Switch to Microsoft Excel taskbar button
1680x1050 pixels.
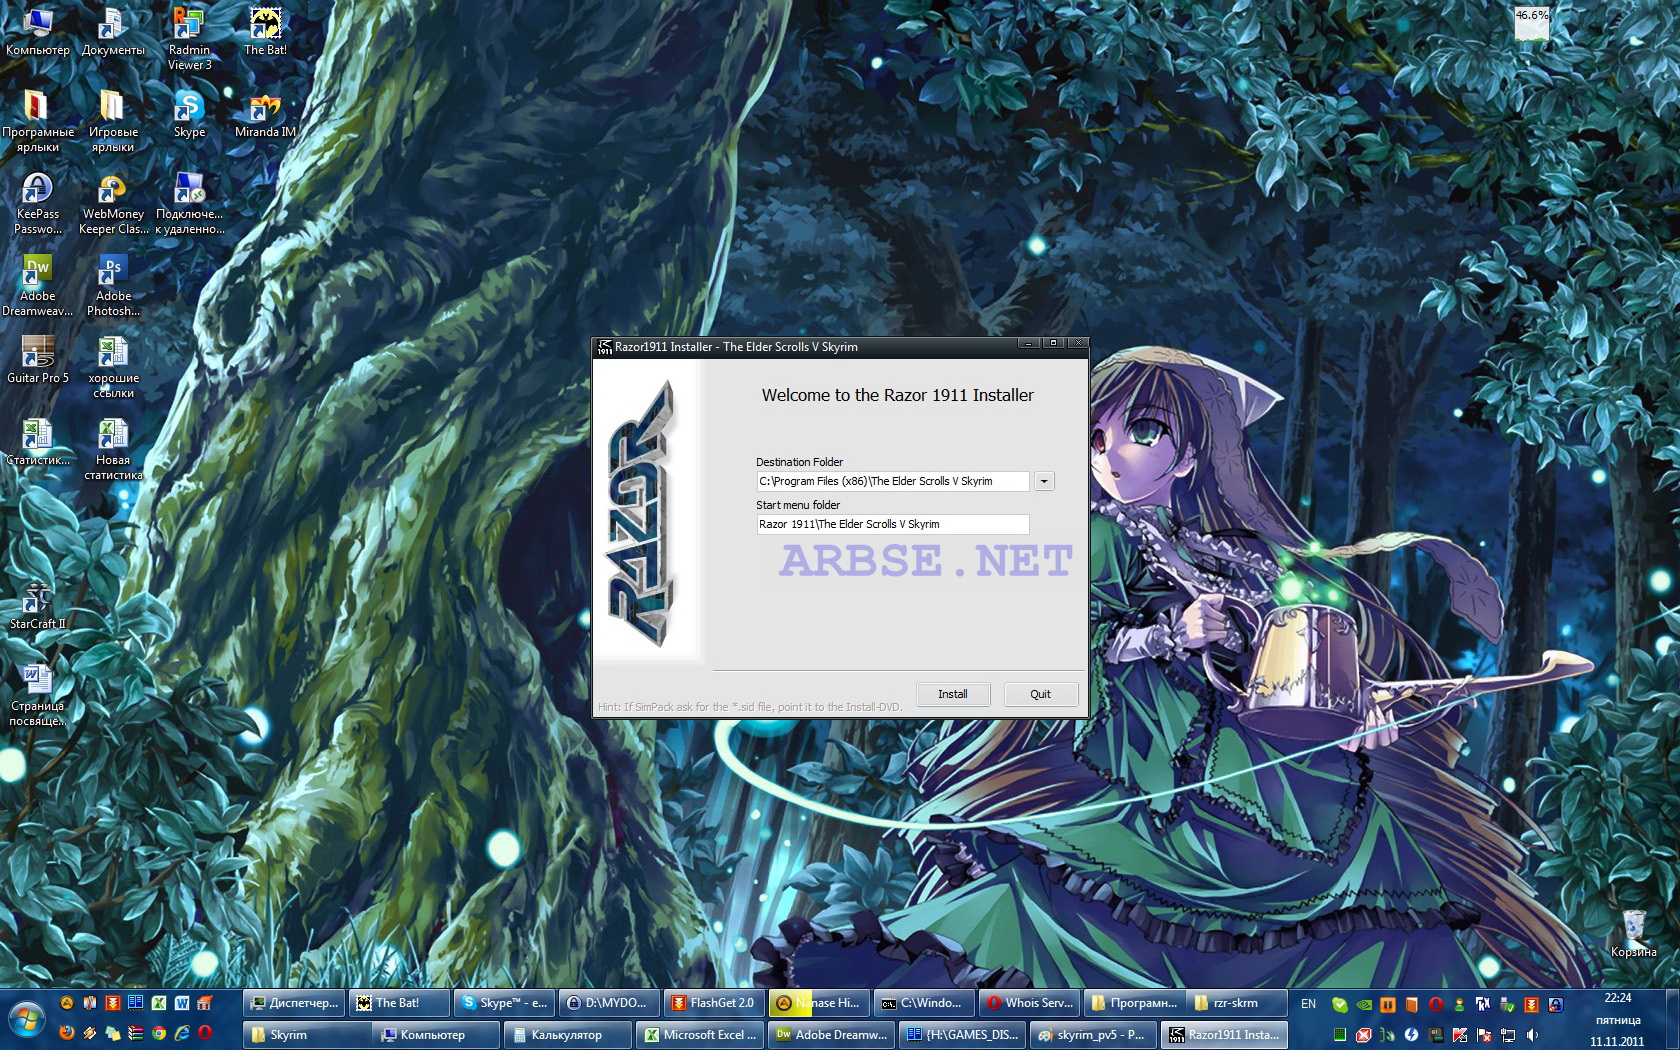pyautogui.click(x=700, y=1035)
